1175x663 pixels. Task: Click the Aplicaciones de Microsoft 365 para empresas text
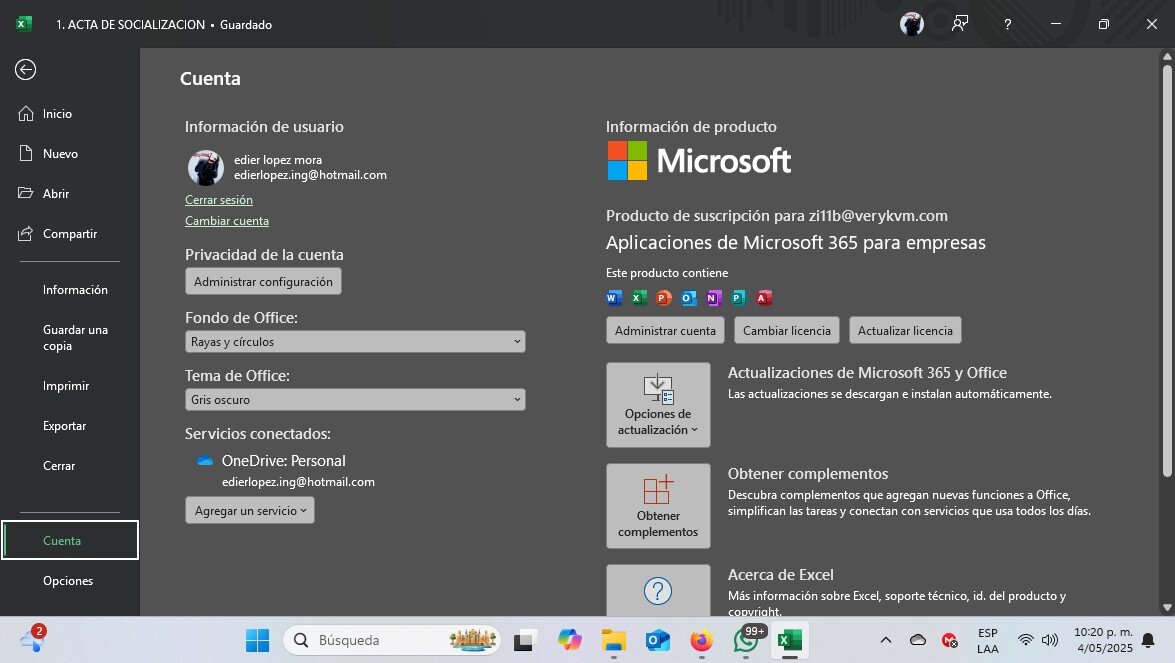pyautogui.click(x=796, y=243)
